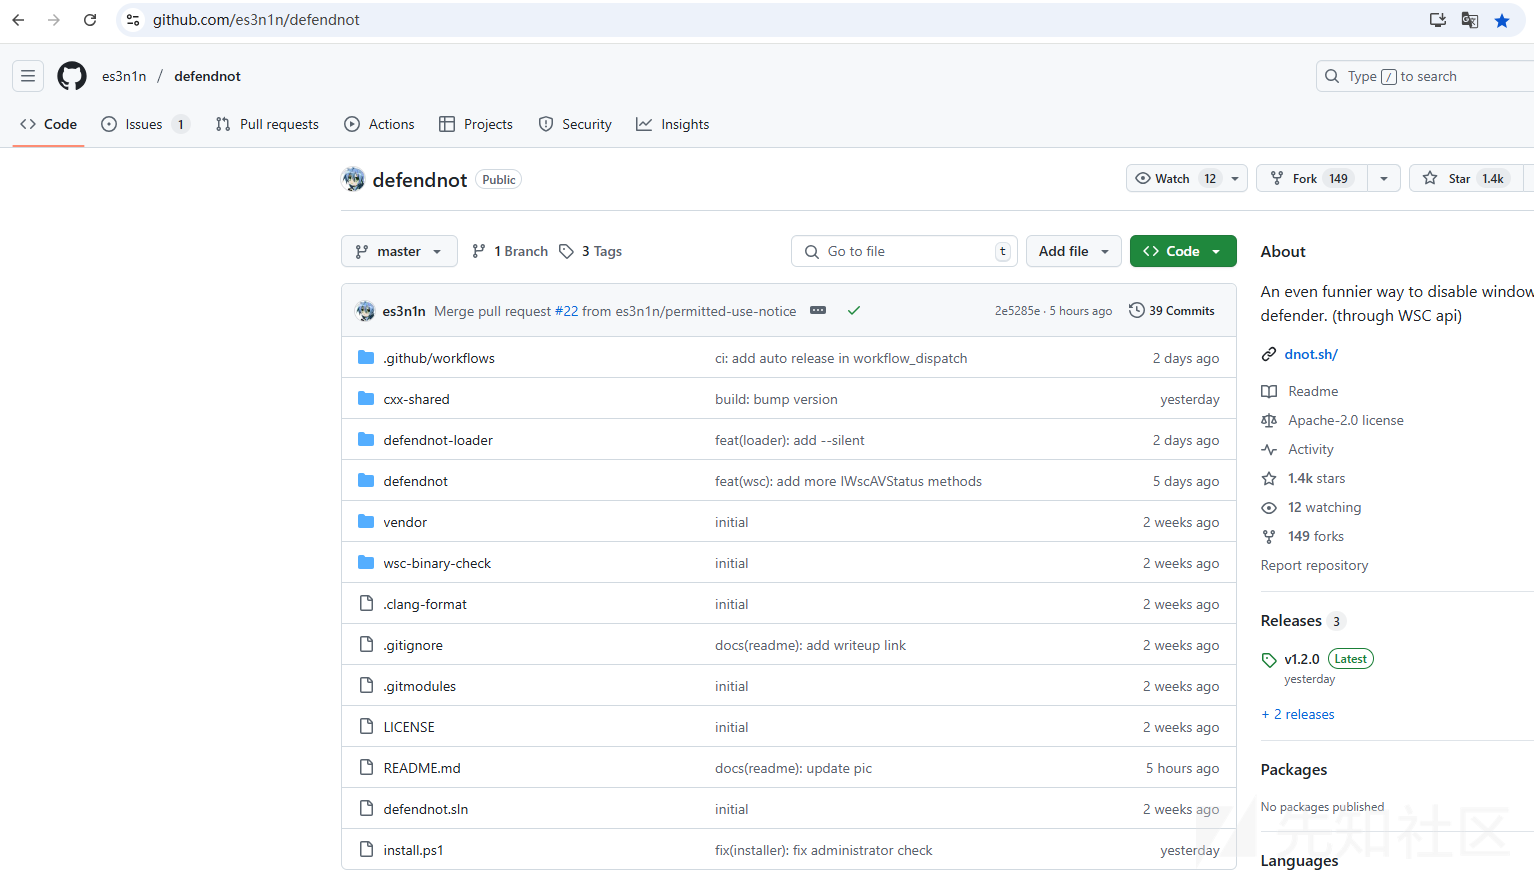Show + 2 releases link
The height and width of the screenshot is (875, 1534).
[x=1298, y=714]
